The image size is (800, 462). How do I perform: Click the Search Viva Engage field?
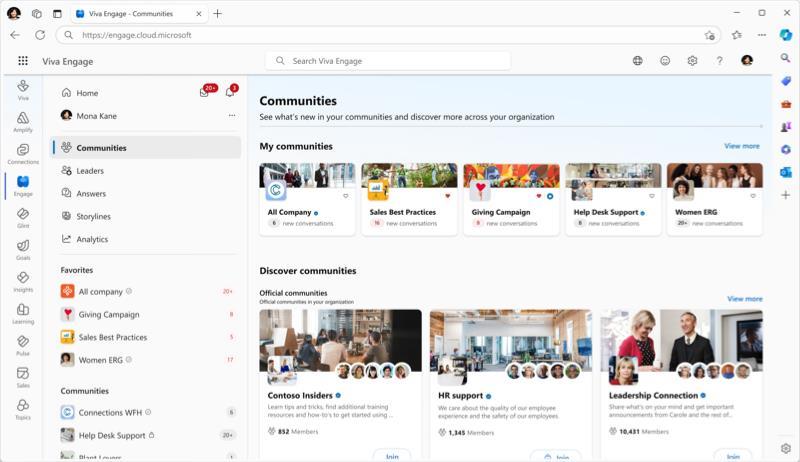[x=388, y=61]
